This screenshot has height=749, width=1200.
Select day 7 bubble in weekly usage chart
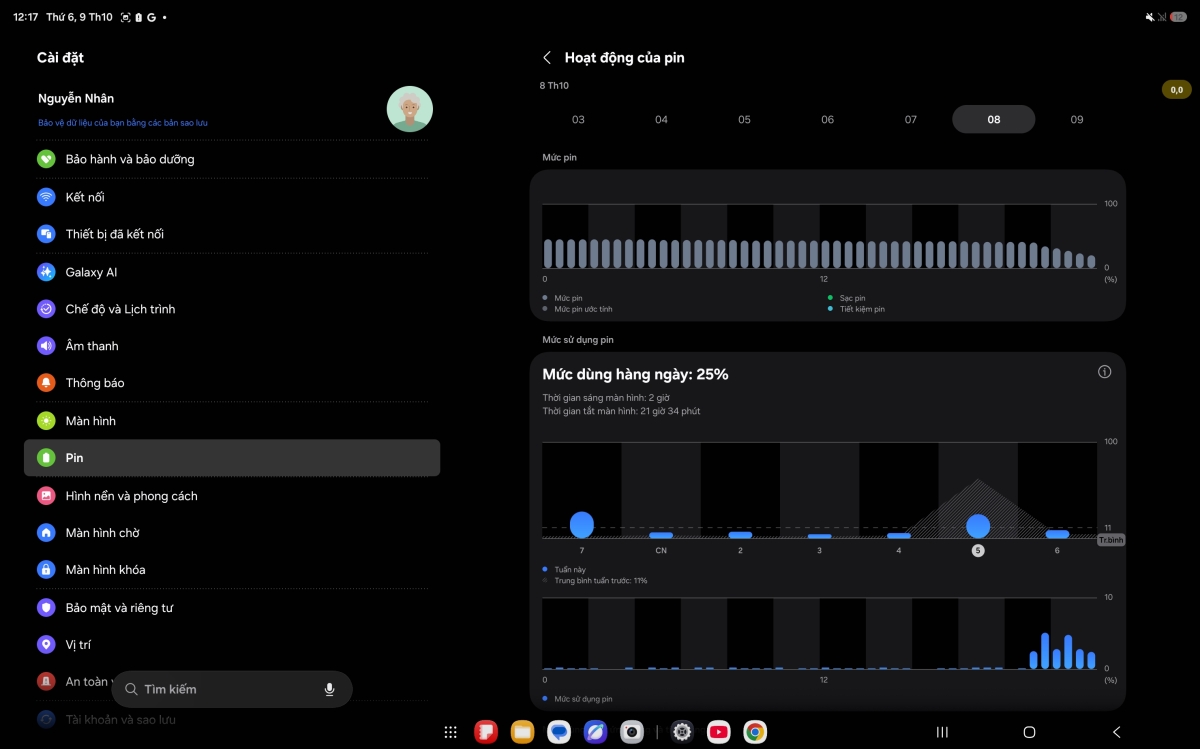[x=582, y=524]
